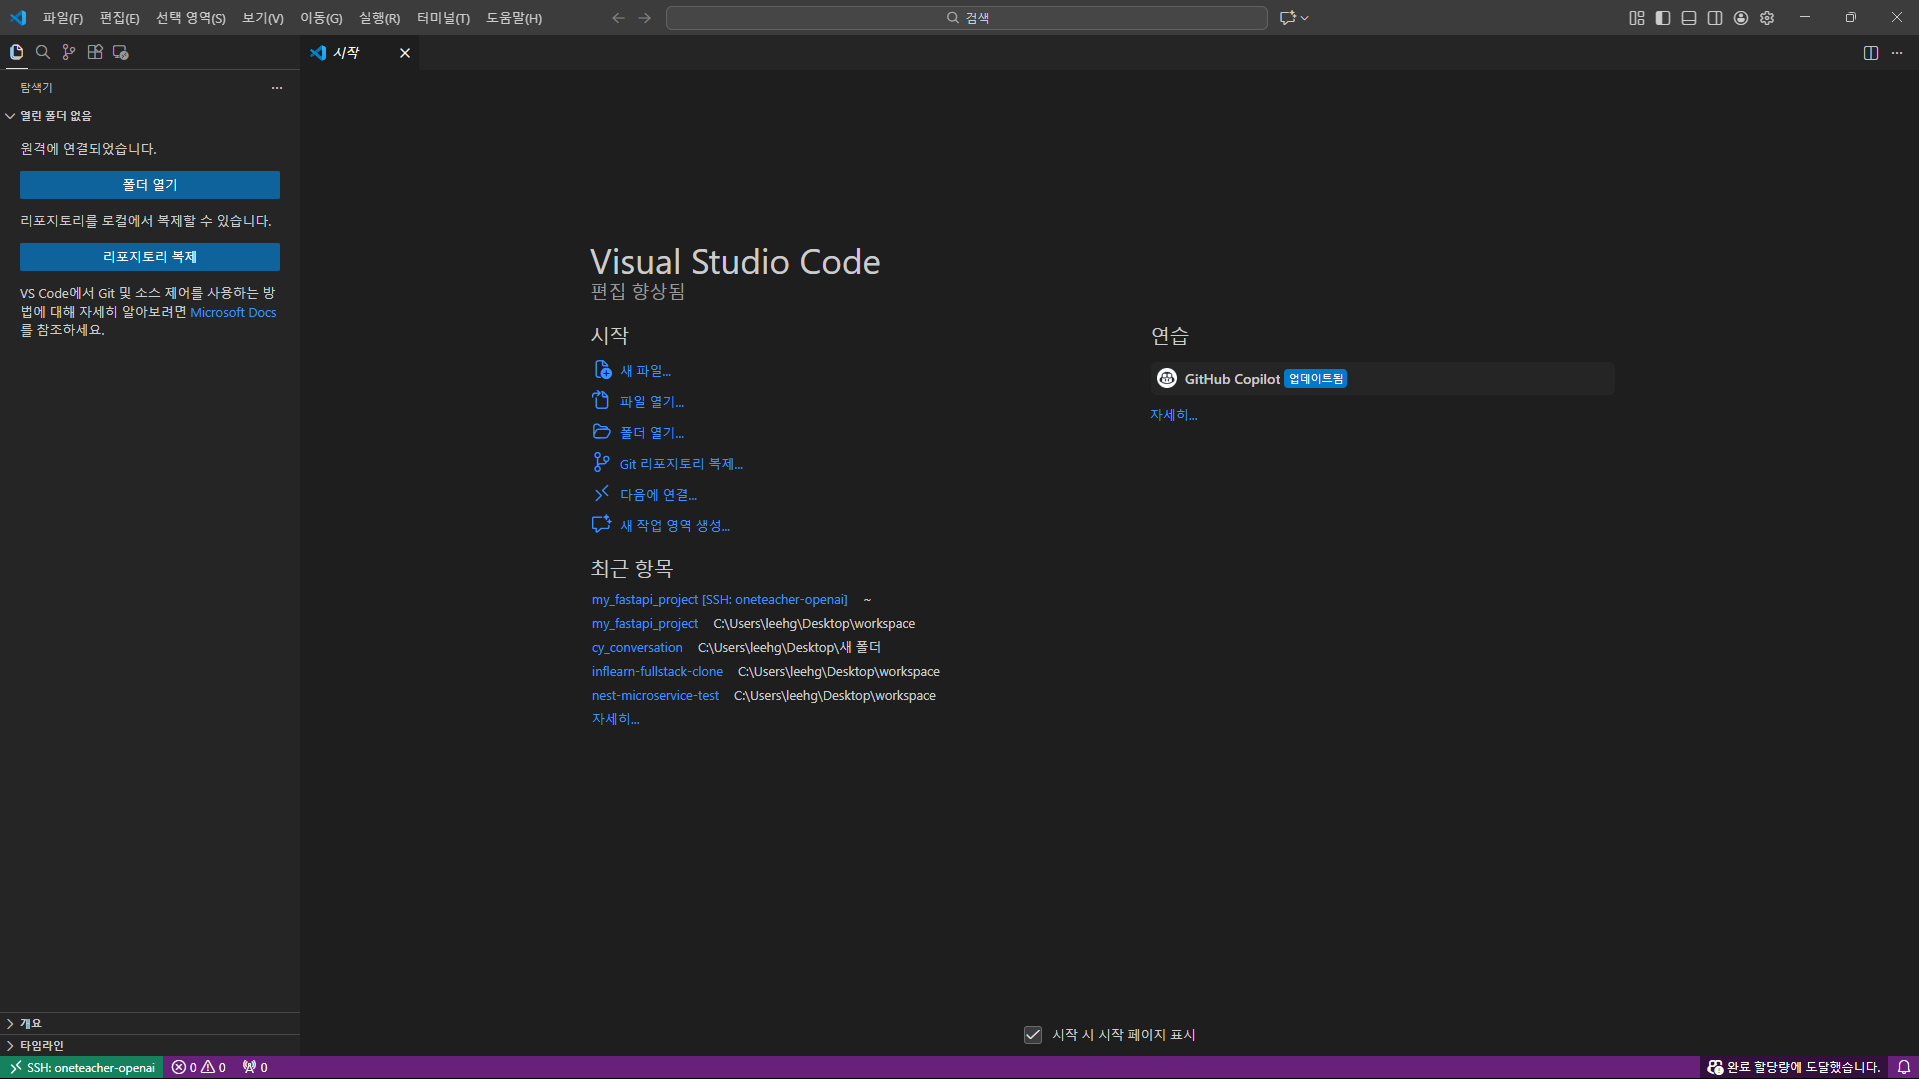This screenshot has height=1079, width=1919.
Task: Click the new file icon
Action: [602, 370]
